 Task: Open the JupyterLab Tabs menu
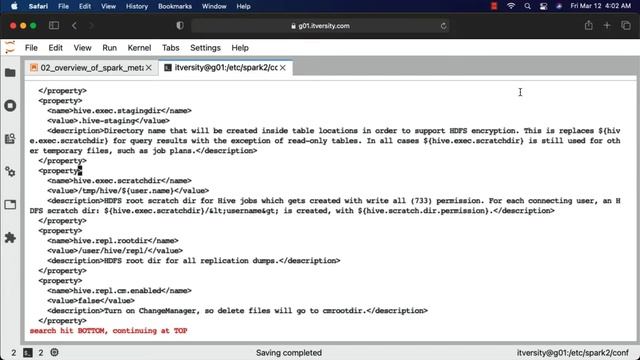pos(171,48)
